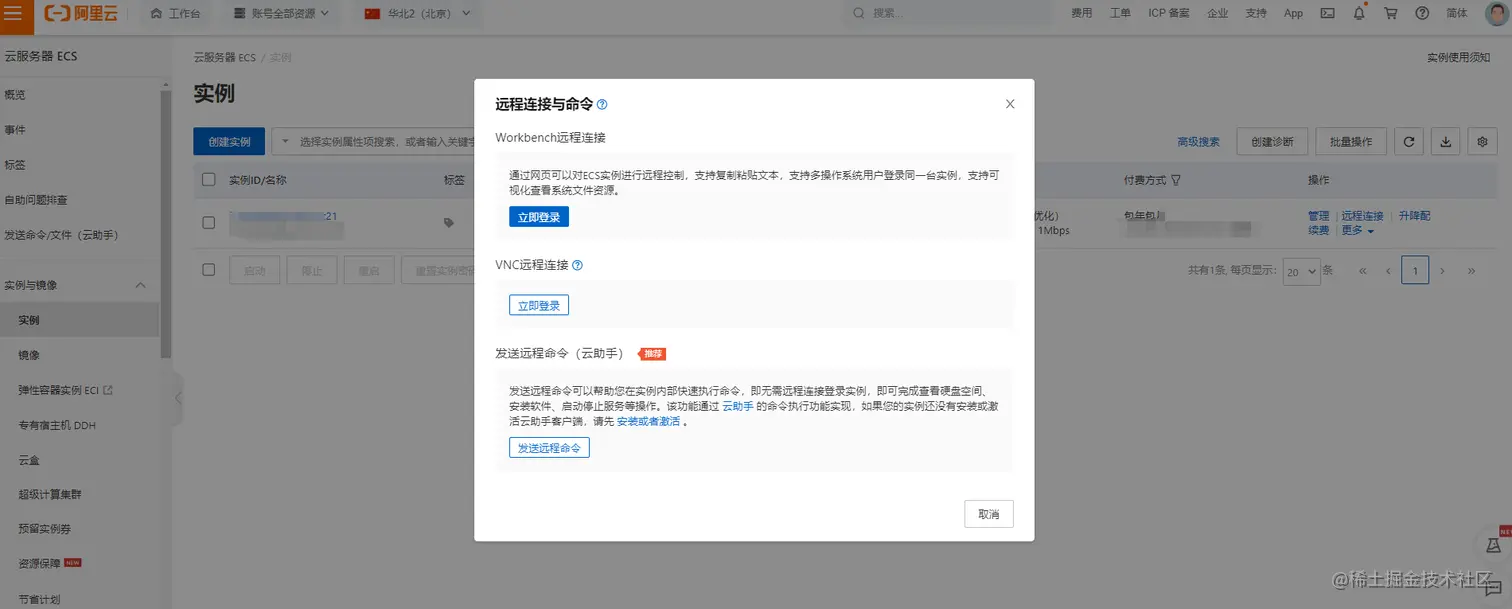
Task: Click the help icon next to 远程连接与命令
Action: (x=602, y=104)
